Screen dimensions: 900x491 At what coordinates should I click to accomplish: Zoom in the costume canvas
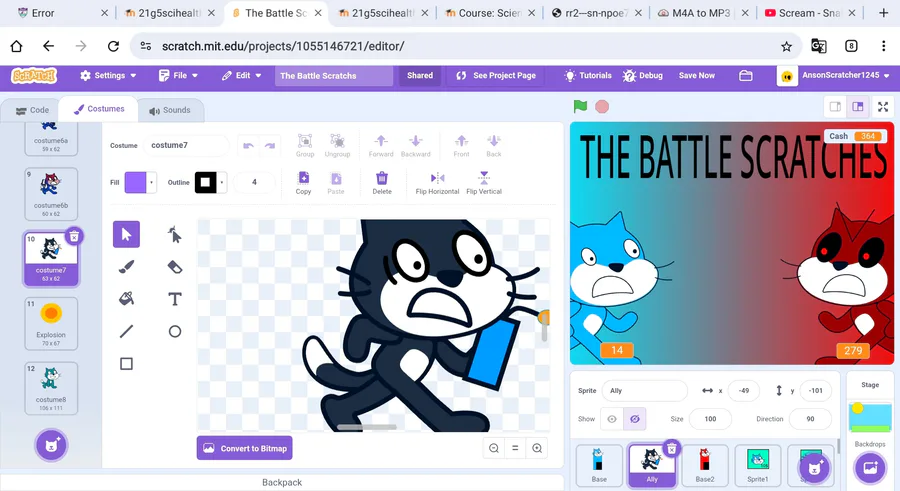point(537,449)
